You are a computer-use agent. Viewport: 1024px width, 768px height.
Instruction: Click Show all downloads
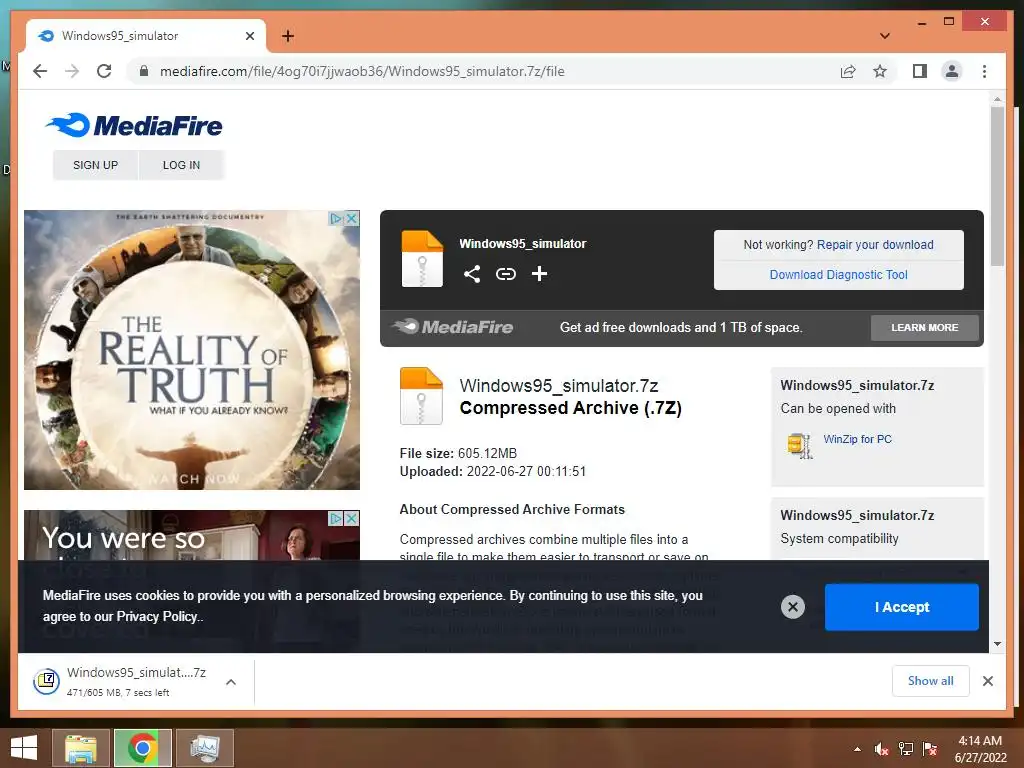pos(931,681)
